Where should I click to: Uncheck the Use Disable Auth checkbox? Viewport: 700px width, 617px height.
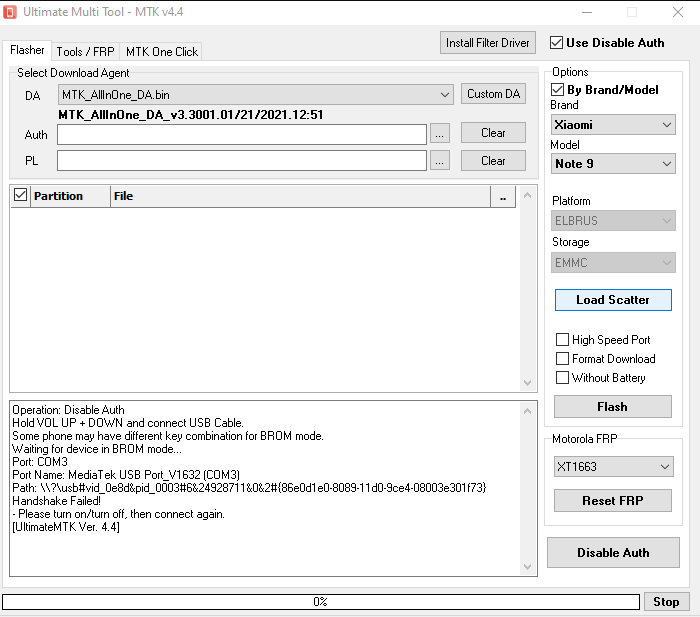click(x=557, y=43)
